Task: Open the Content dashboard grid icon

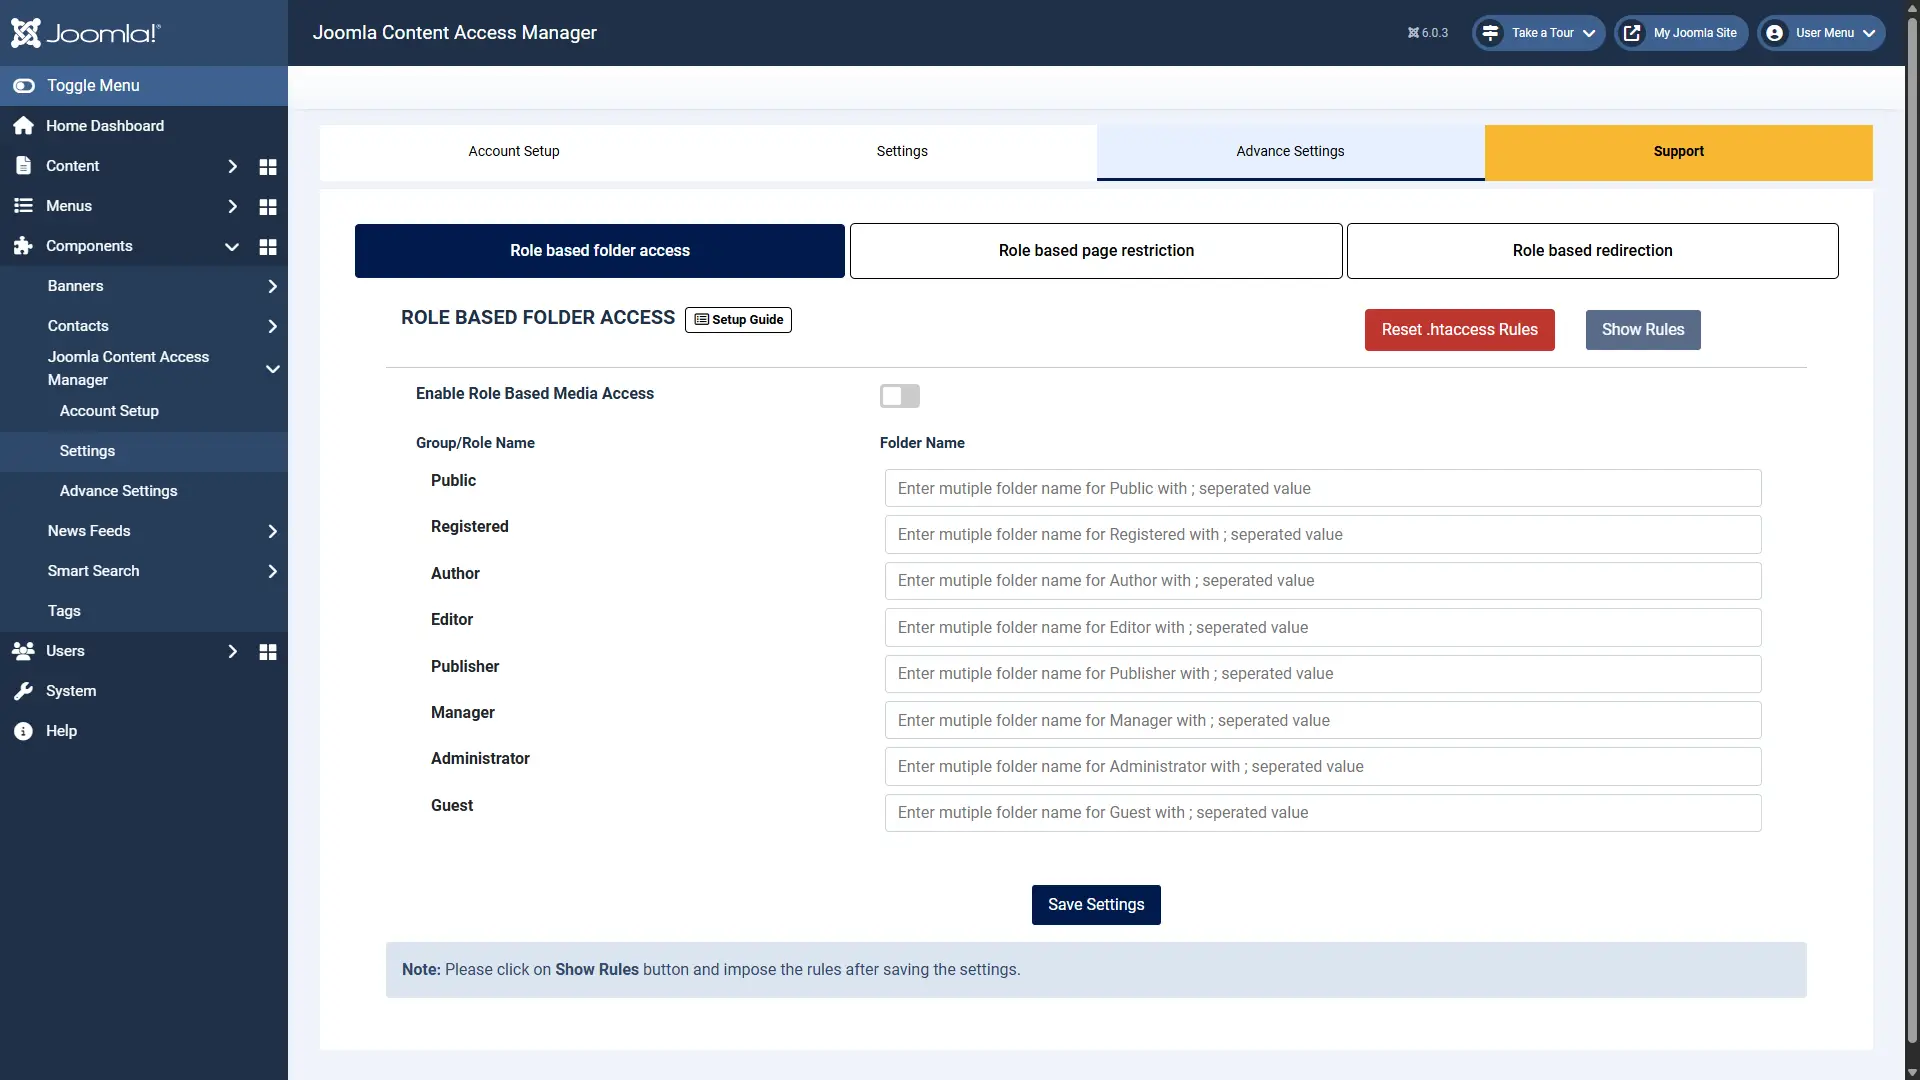Action: [x=268, y=167]
